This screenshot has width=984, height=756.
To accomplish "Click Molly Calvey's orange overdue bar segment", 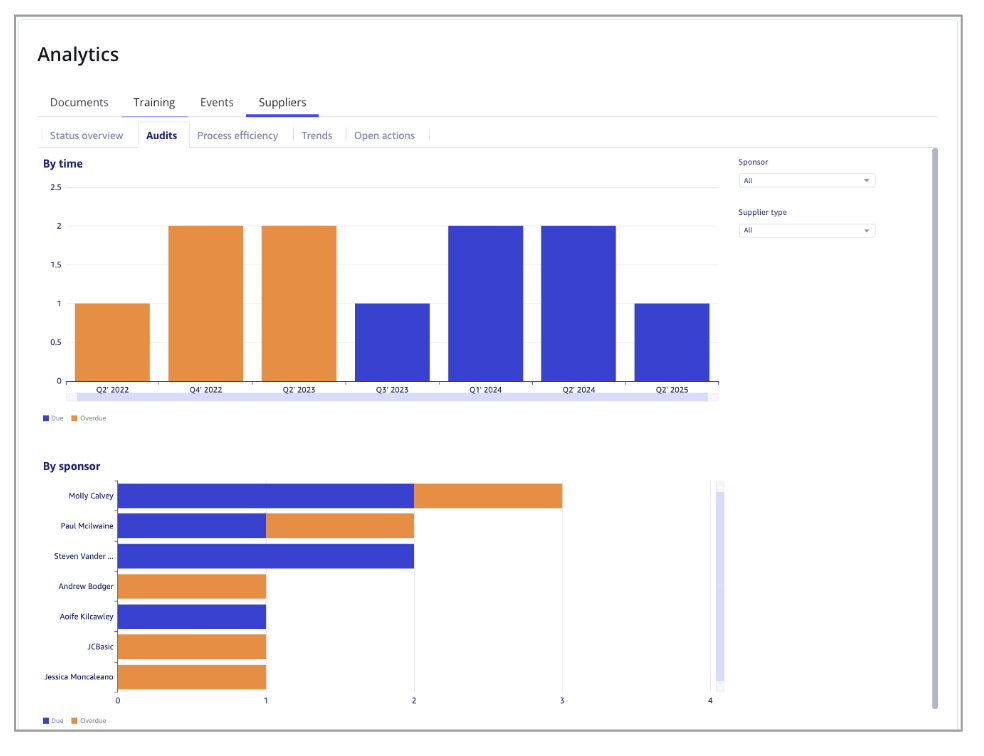I will click(488, 496).
